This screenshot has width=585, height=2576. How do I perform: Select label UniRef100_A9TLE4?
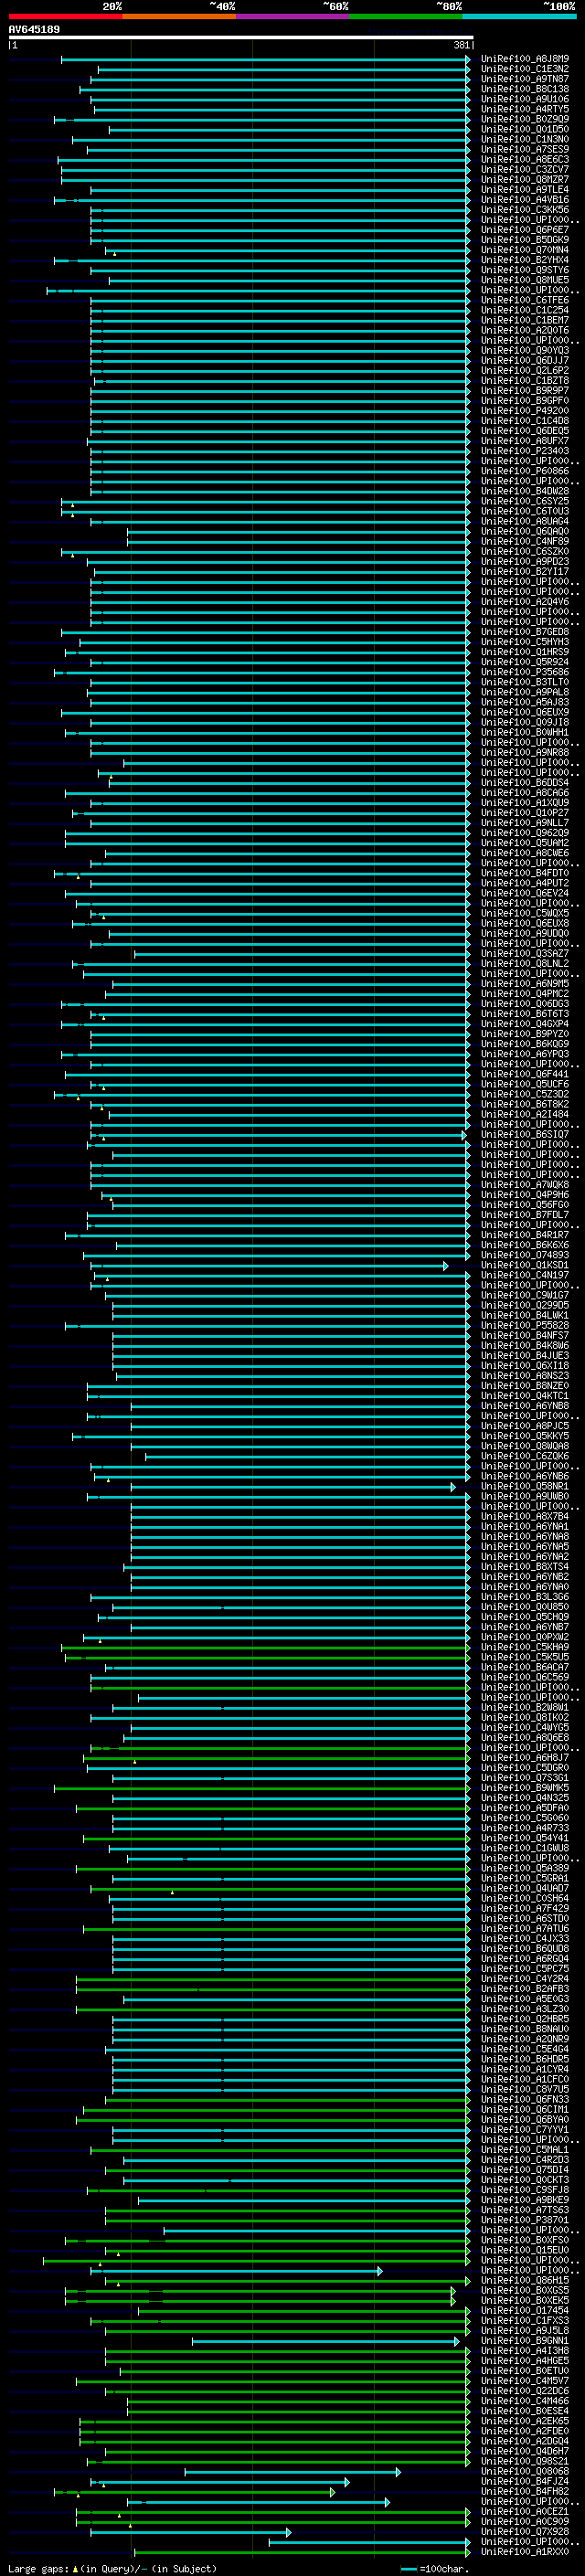pyautogui.click(x=524, y=189)
